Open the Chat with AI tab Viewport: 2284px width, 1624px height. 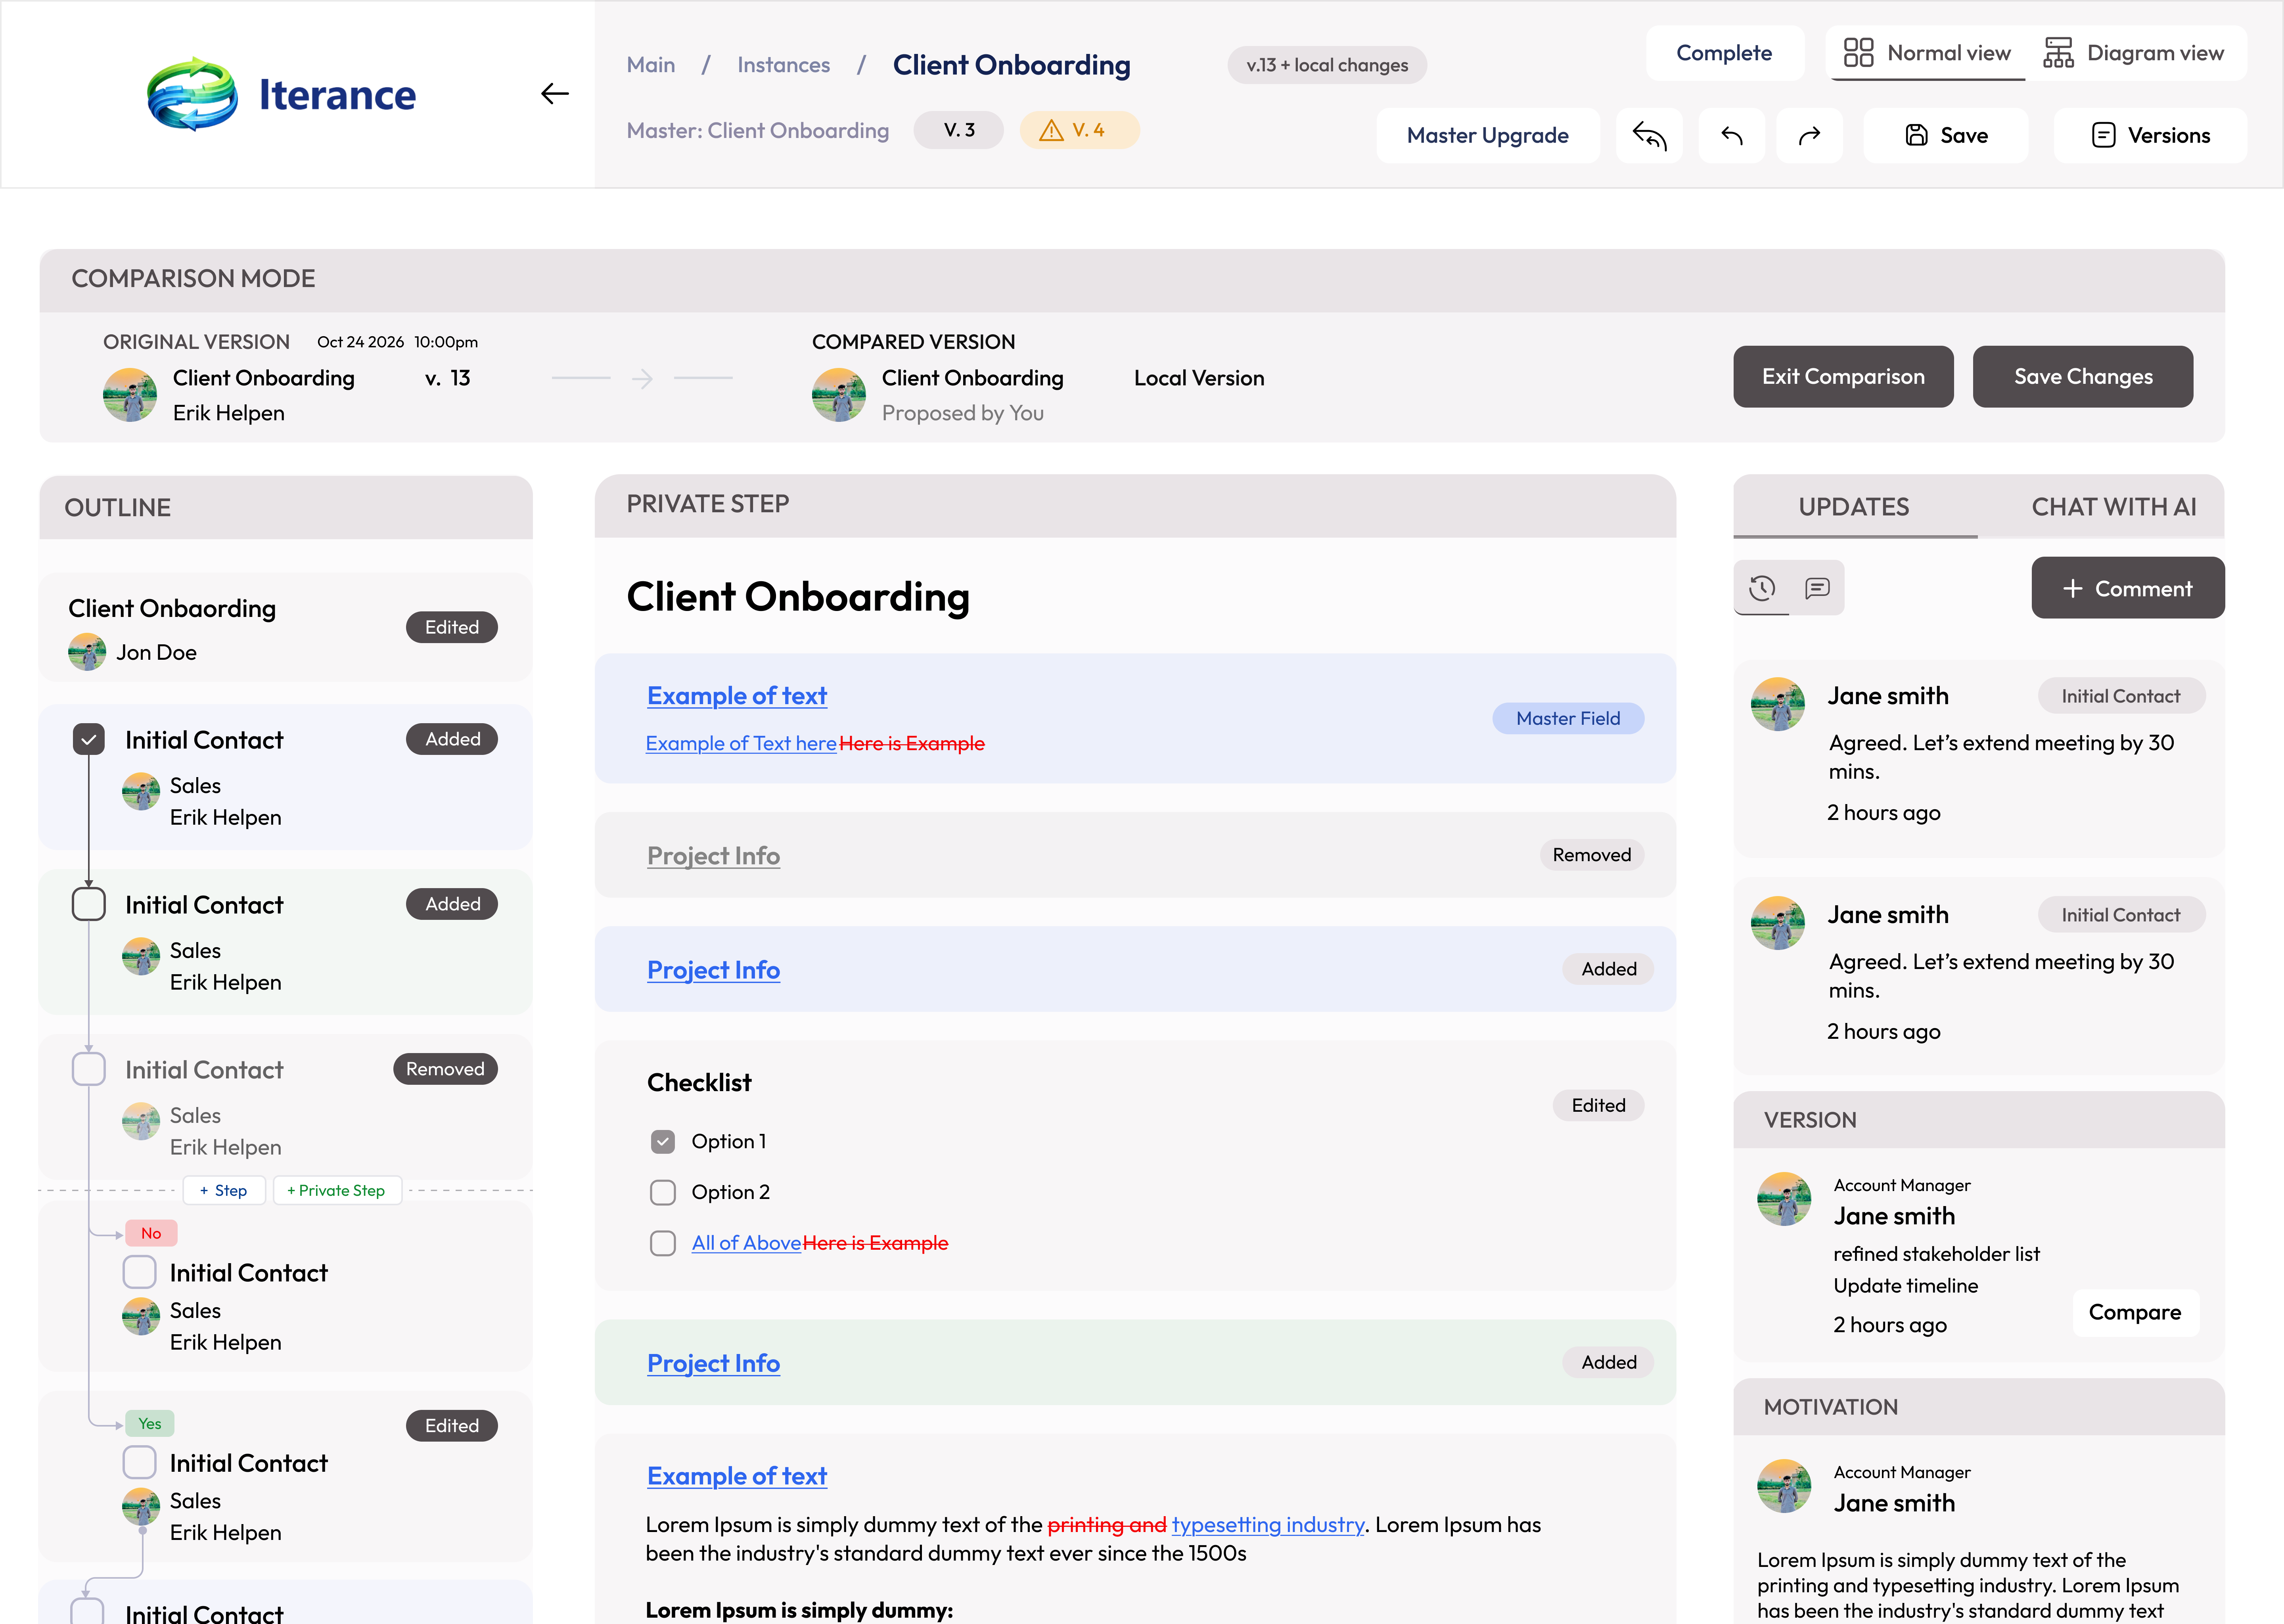[x=2113, y=507]
